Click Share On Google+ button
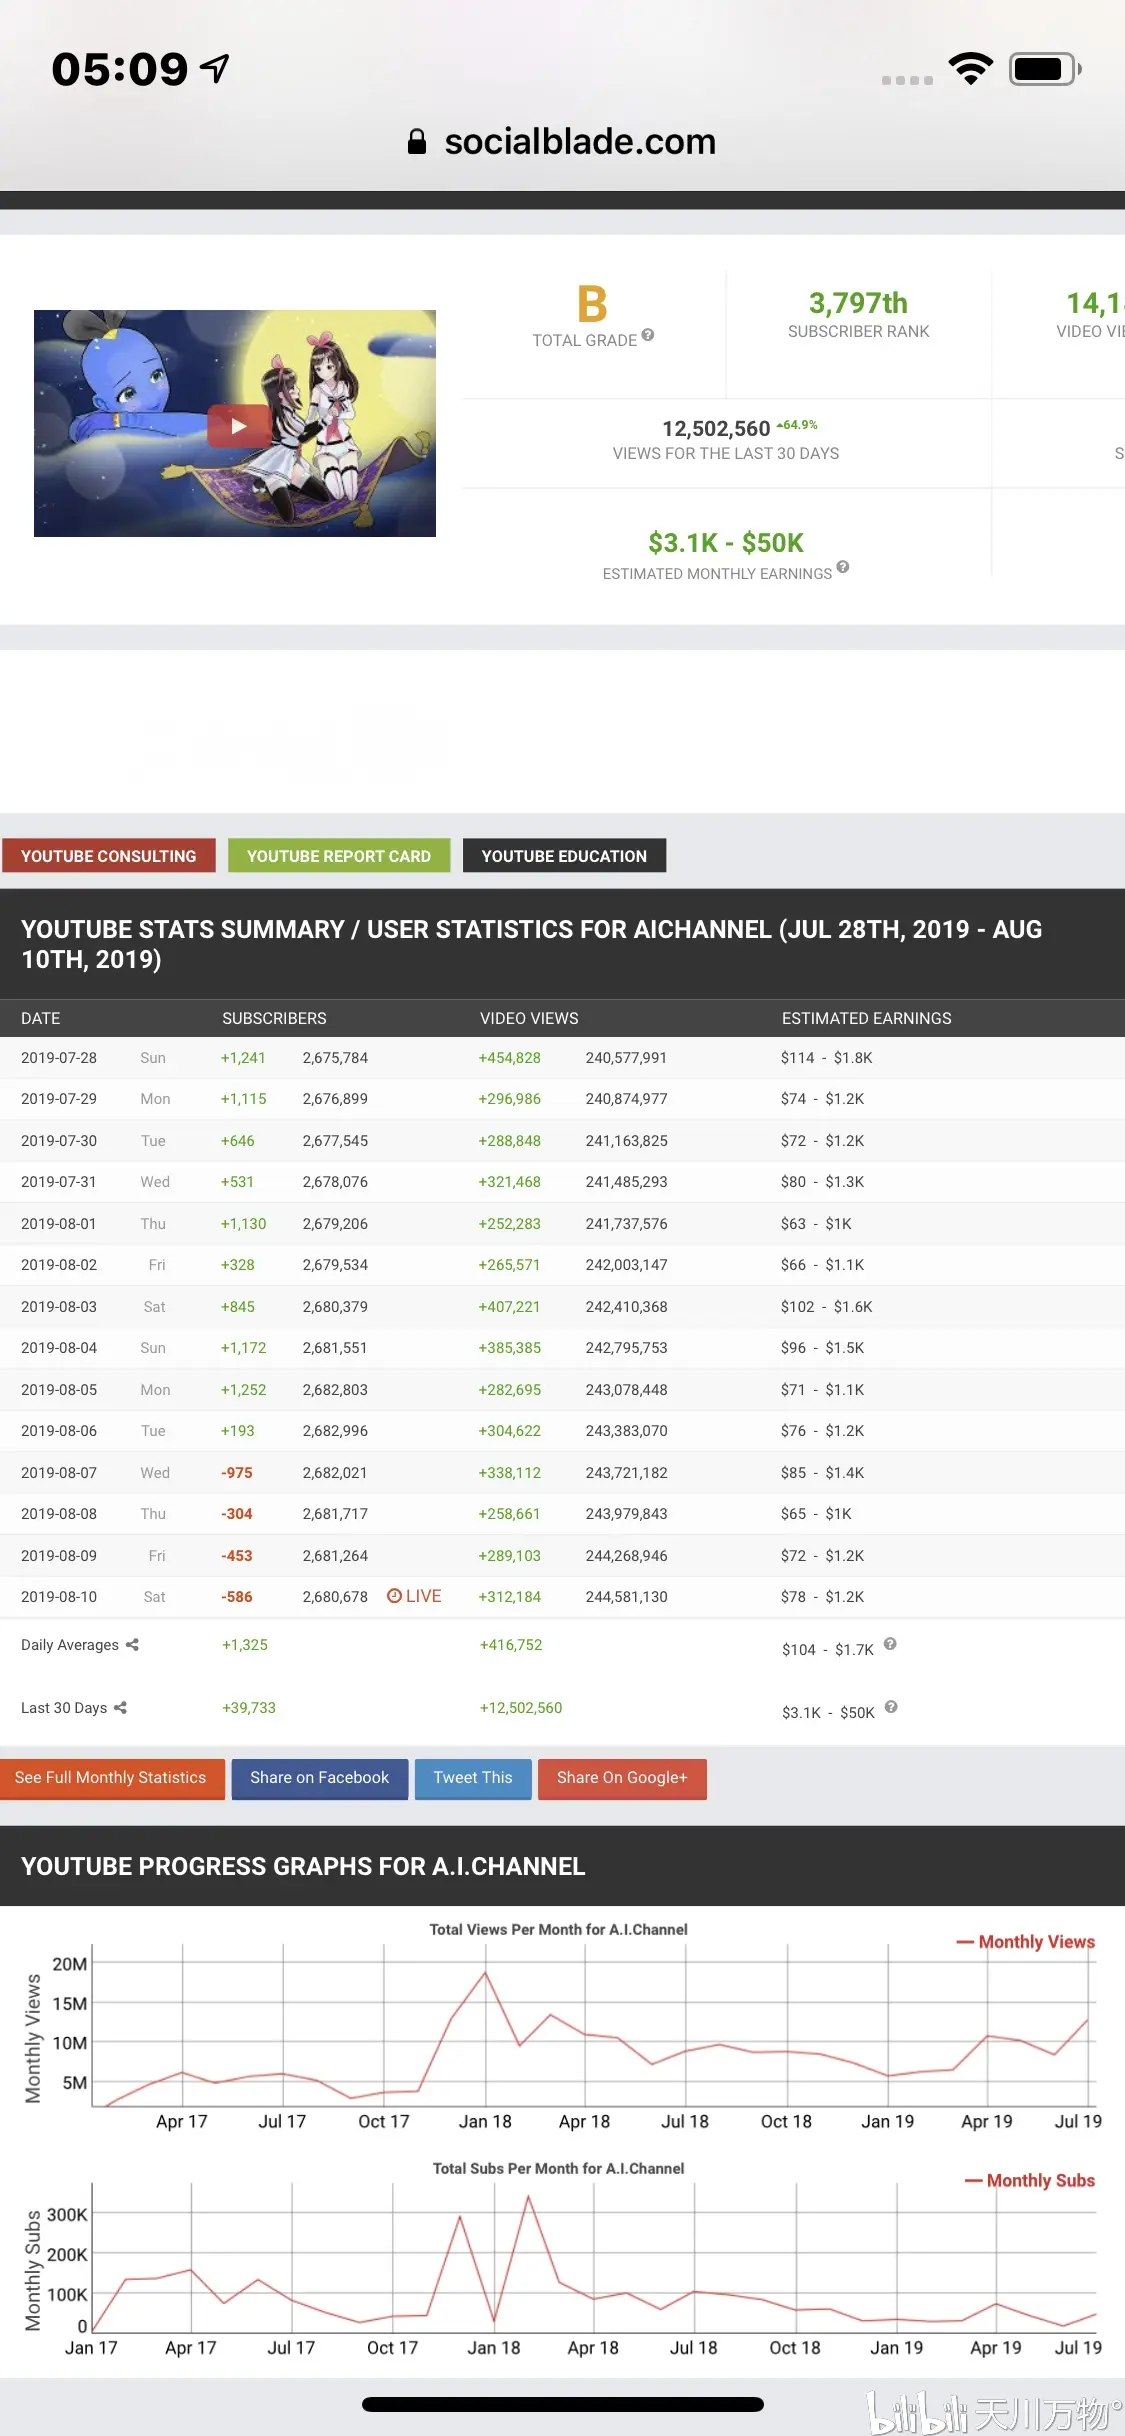The width and height of the screenshot is (1125, 2436). point(622,1778)
